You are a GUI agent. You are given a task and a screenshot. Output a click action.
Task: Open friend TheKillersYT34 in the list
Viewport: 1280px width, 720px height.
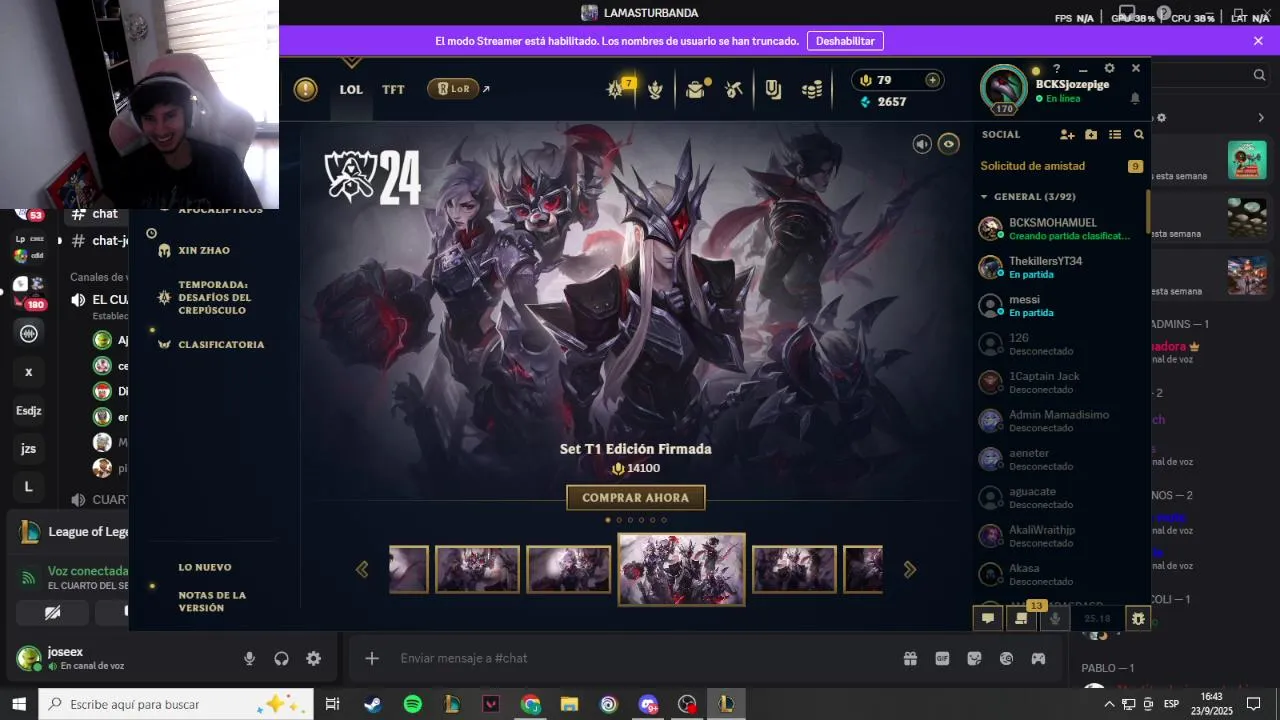tap(1060, 267)
